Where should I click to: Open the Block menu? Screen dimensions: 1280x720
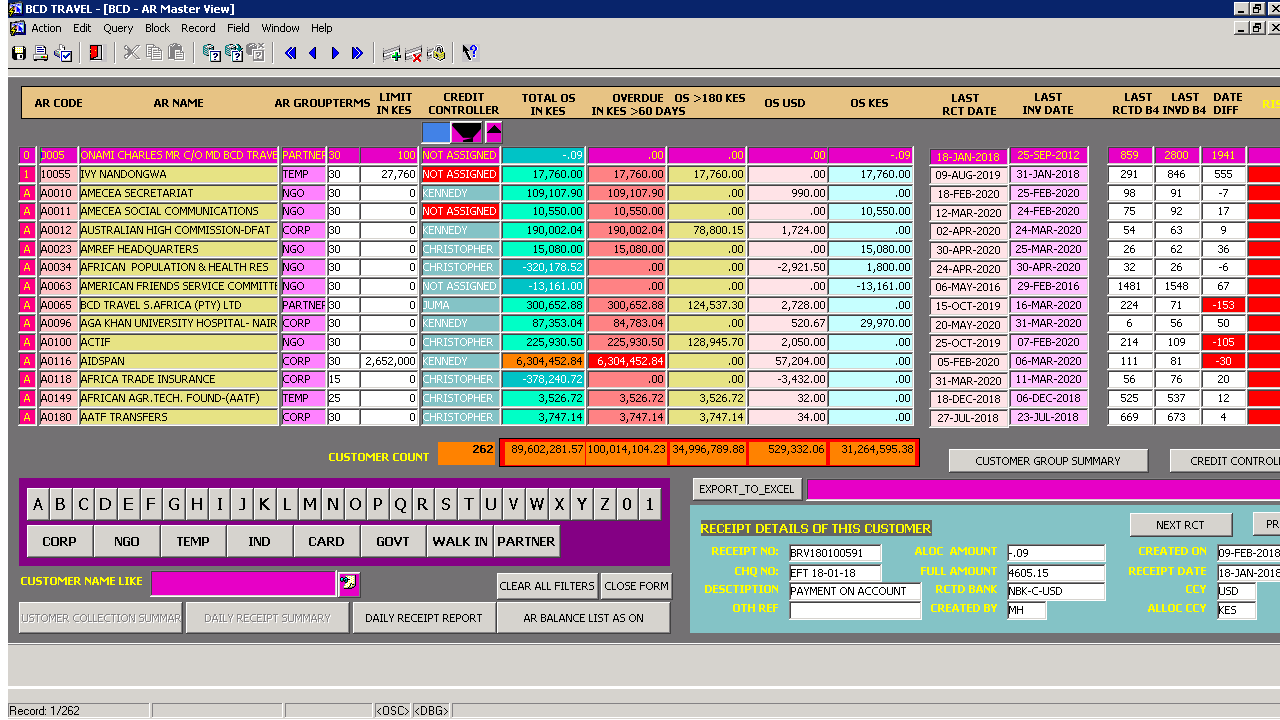[157, 28]
